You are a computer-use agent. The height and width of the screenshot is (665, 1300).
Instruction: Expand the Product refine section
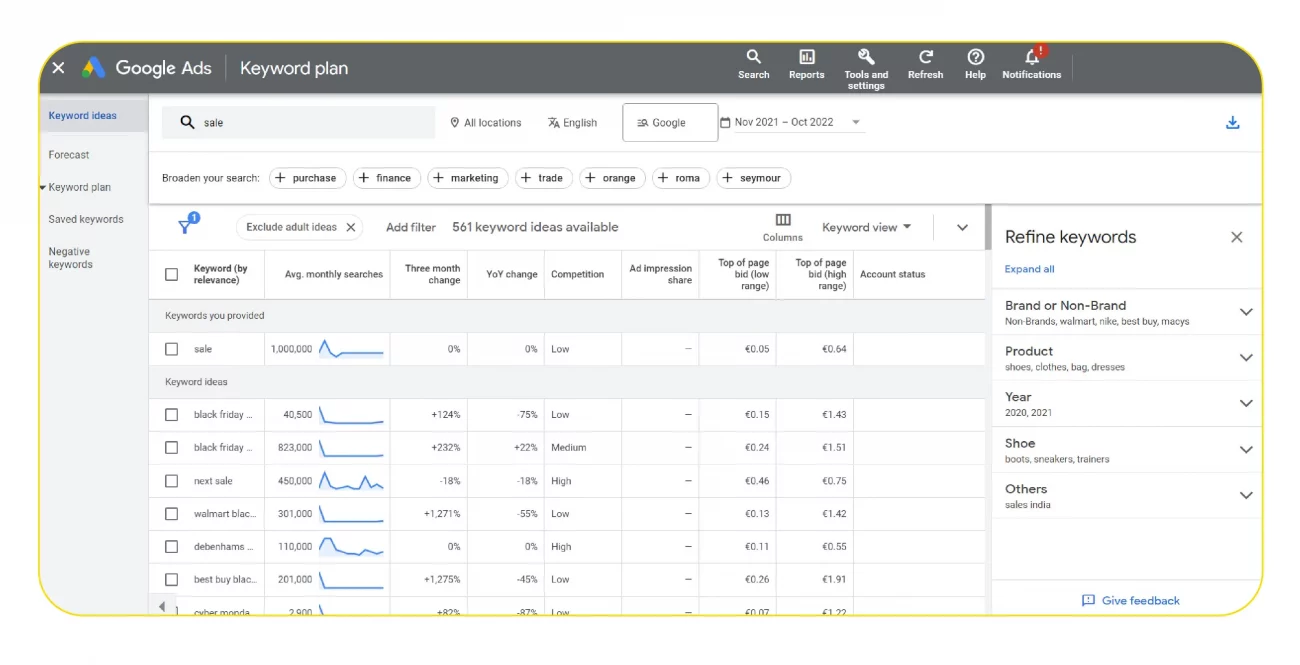click(1246, 358)
